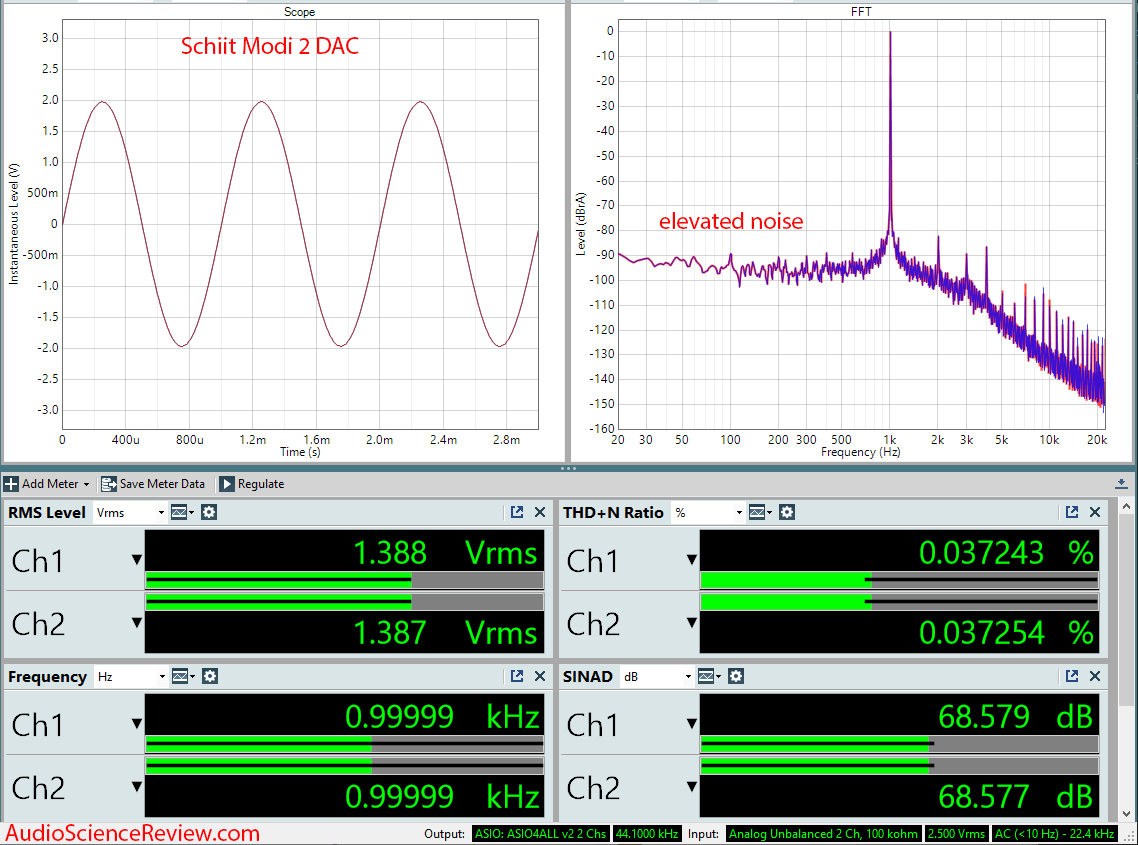Click the THD+N Ch1 0.037243 % reading
Screen dimensions: 1138x845
[1007, 553]
